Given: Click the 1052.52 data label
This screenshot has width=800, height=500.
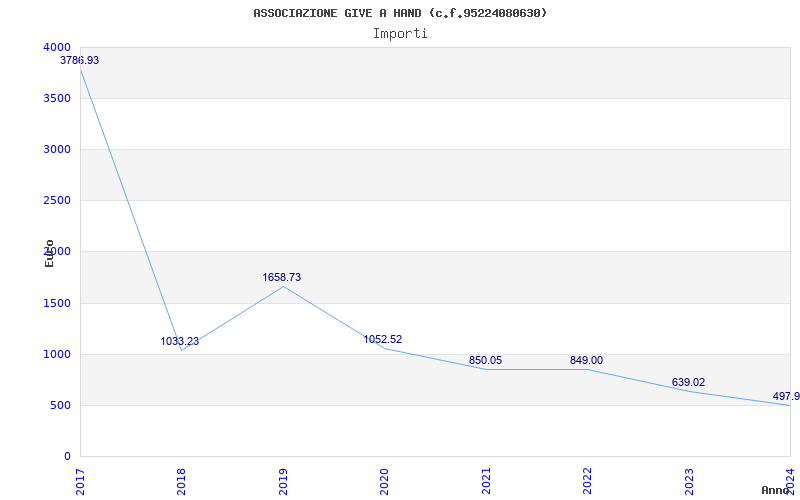Looking at the screenshot, I should [383, 339].
